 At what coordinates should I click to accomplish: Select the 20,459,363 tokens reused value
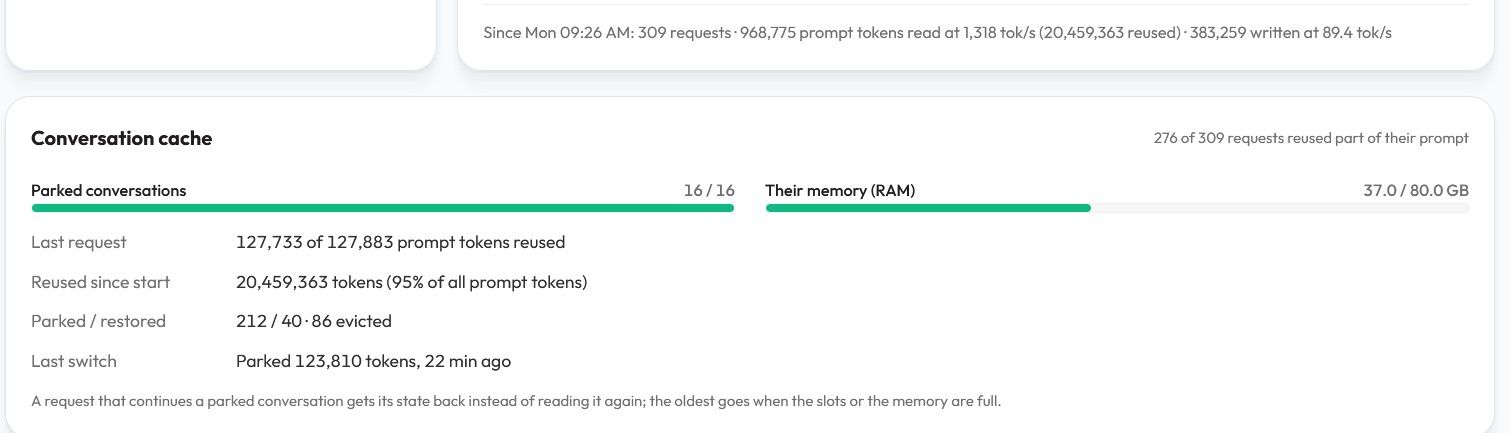coord(411,282)
